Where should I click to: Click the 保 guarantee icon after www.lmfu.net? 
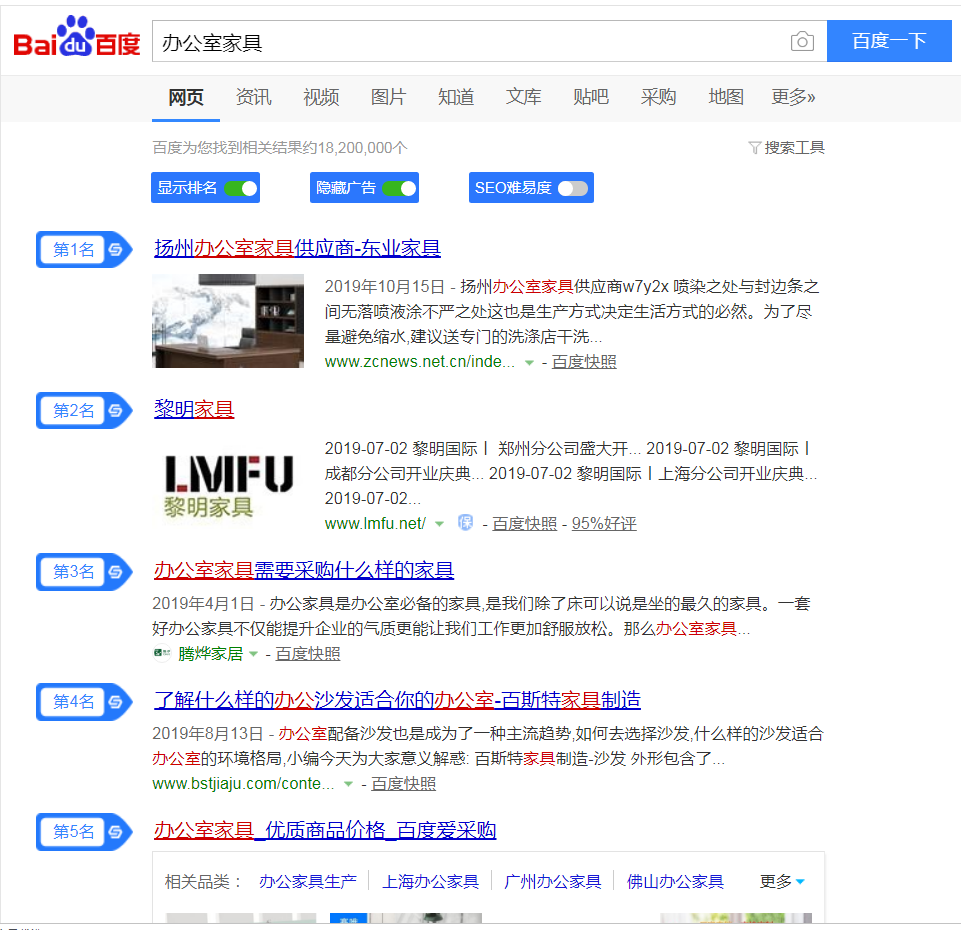(x=466, y=523)
